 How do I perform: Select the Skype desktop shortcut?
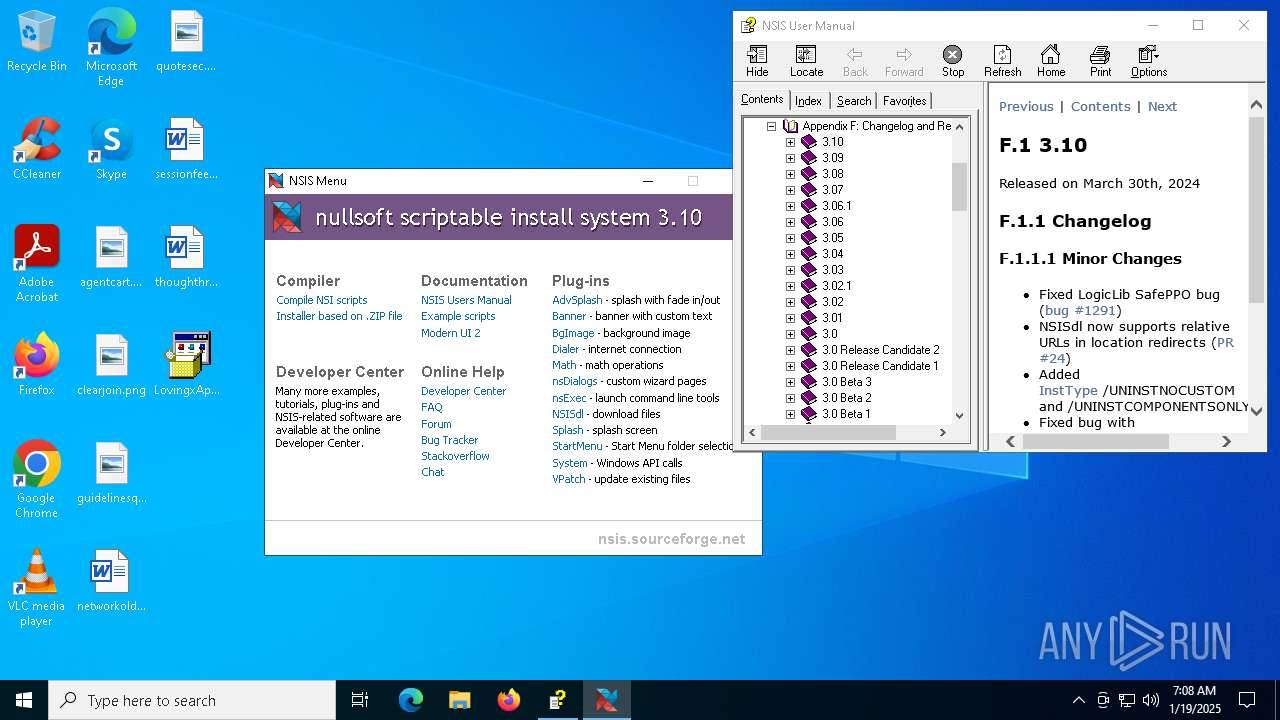click(x=111, y=149)
